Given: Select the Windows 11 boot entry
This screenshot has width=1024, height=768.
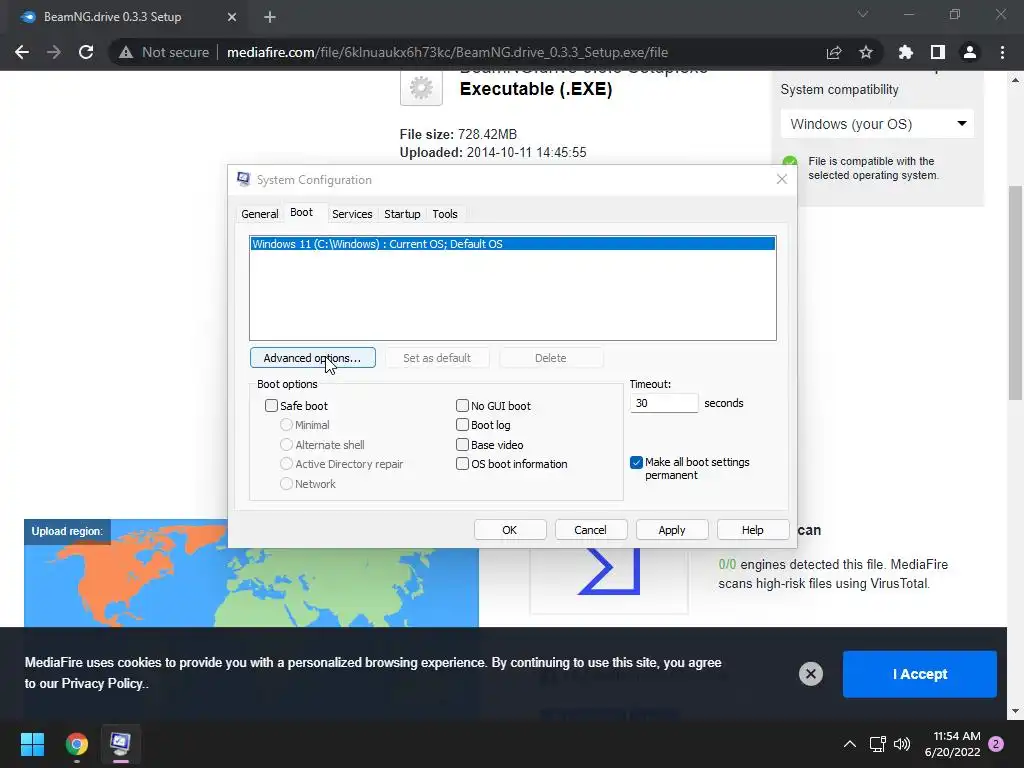Looking at the screenshot, I should click(x=513, y=244).
